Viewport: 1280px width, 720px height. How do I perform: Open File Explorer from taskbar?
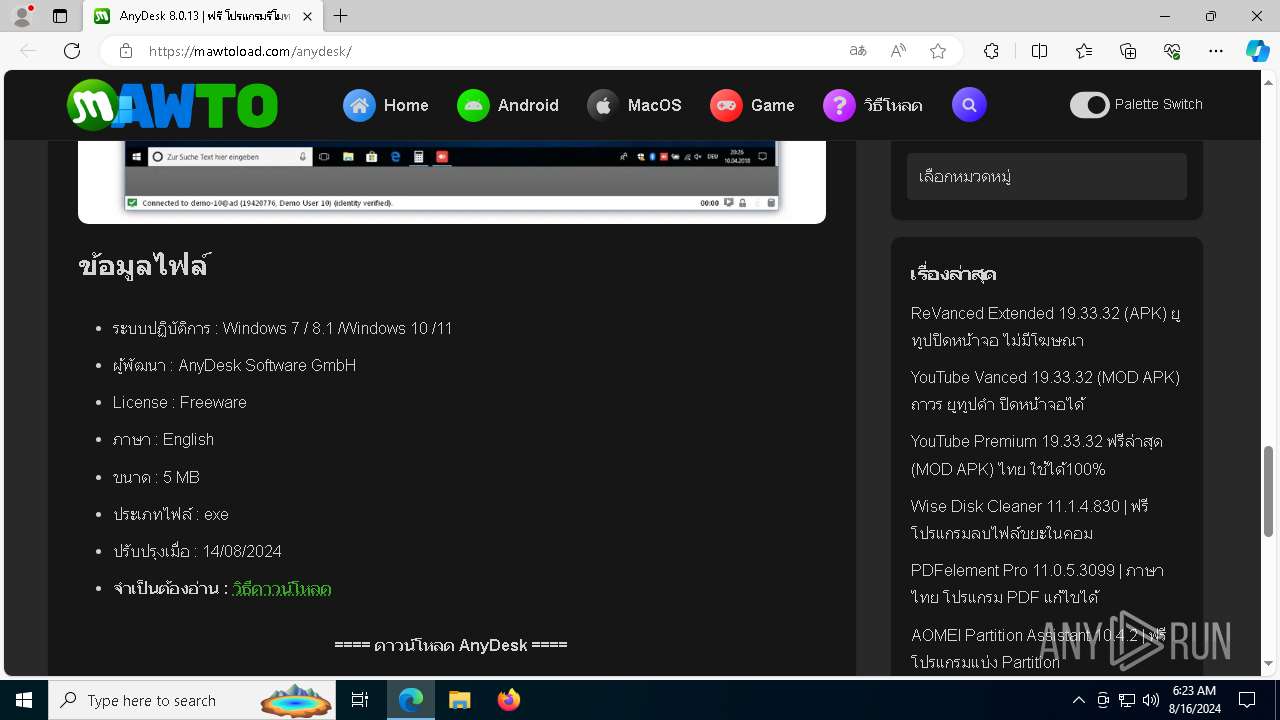(460, 700)
